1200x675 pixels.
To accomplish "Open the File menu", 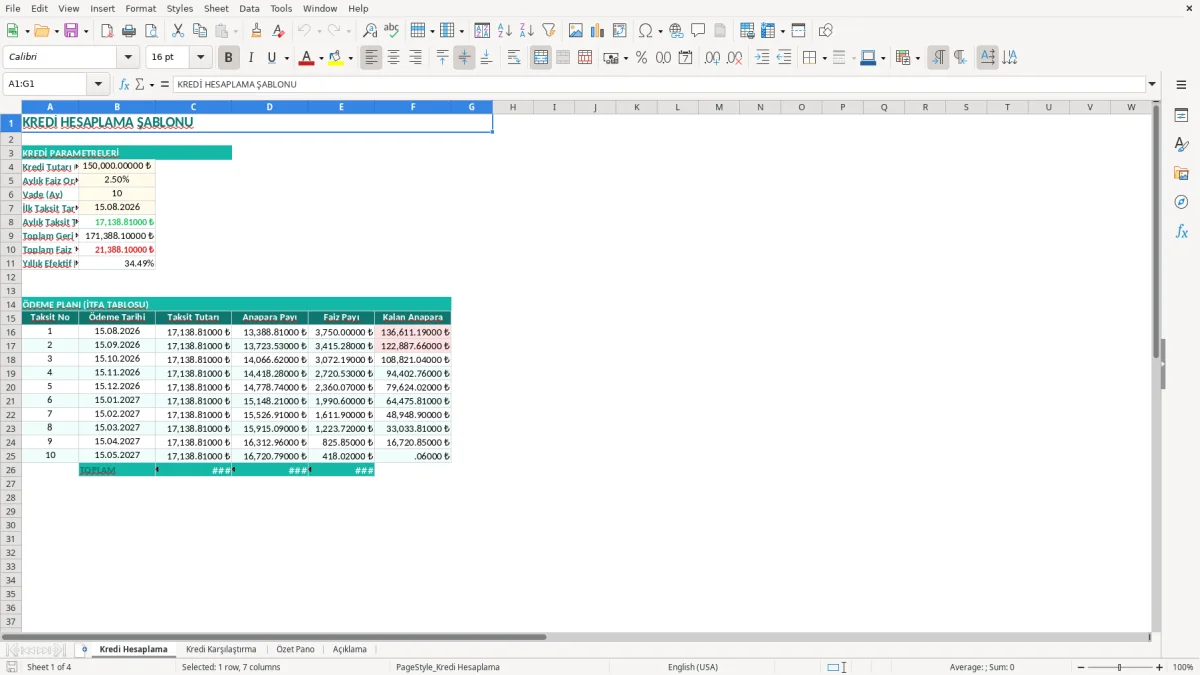I will tap(12, 8).
